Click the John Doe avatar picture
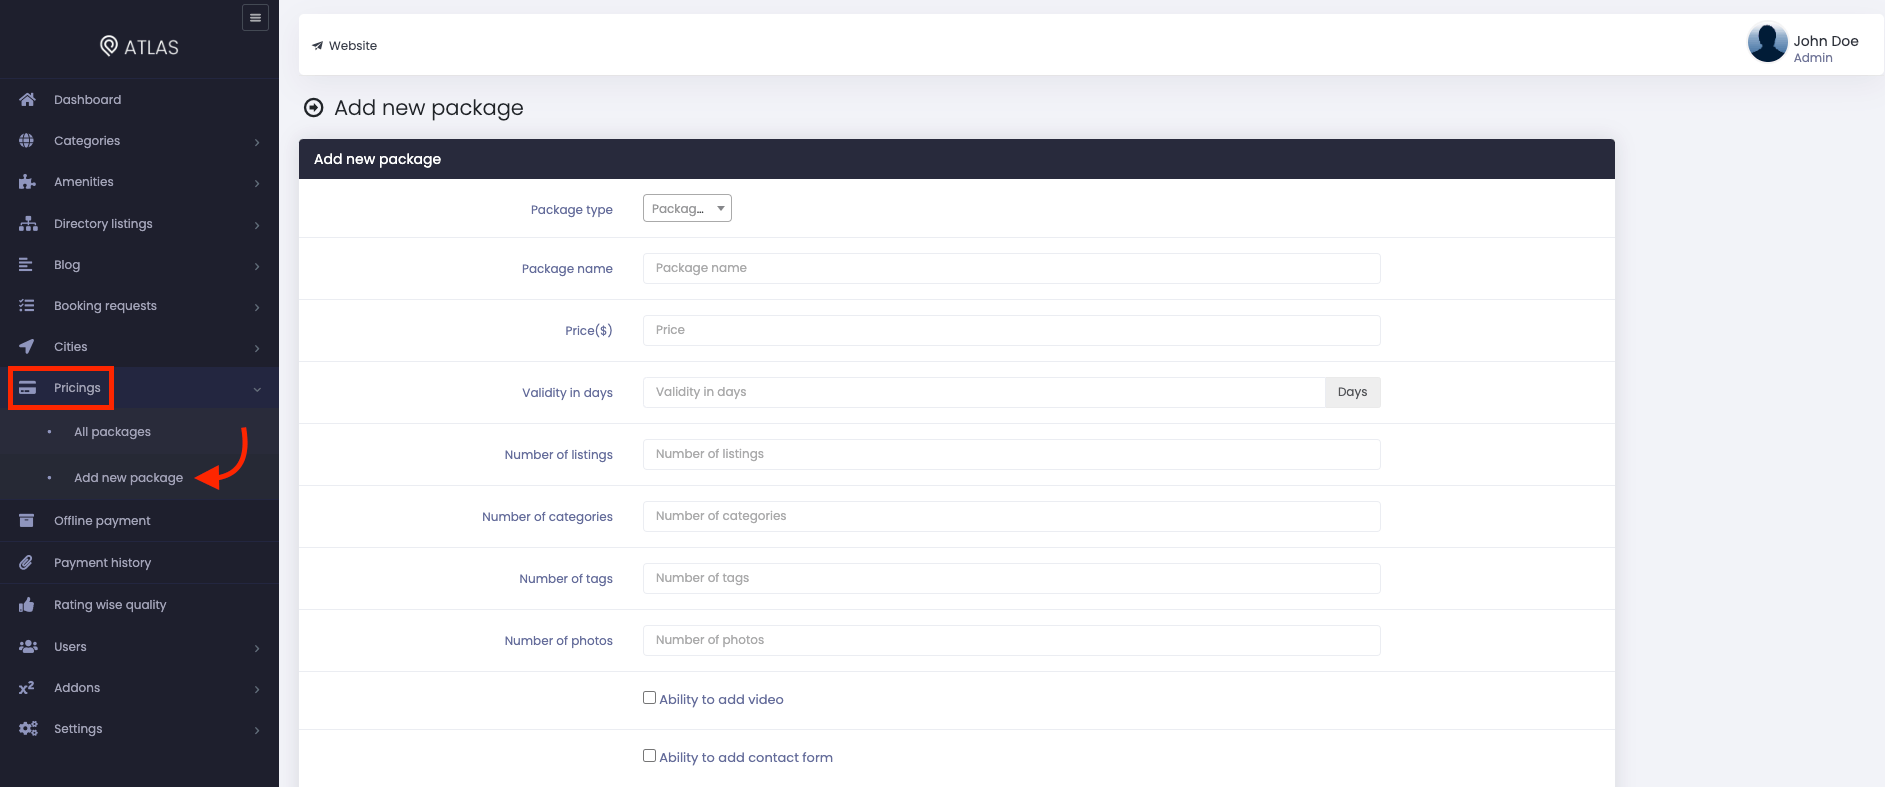Viewport: 1885px width, 787px height. pyautogui.click(x=1767, y=43)
